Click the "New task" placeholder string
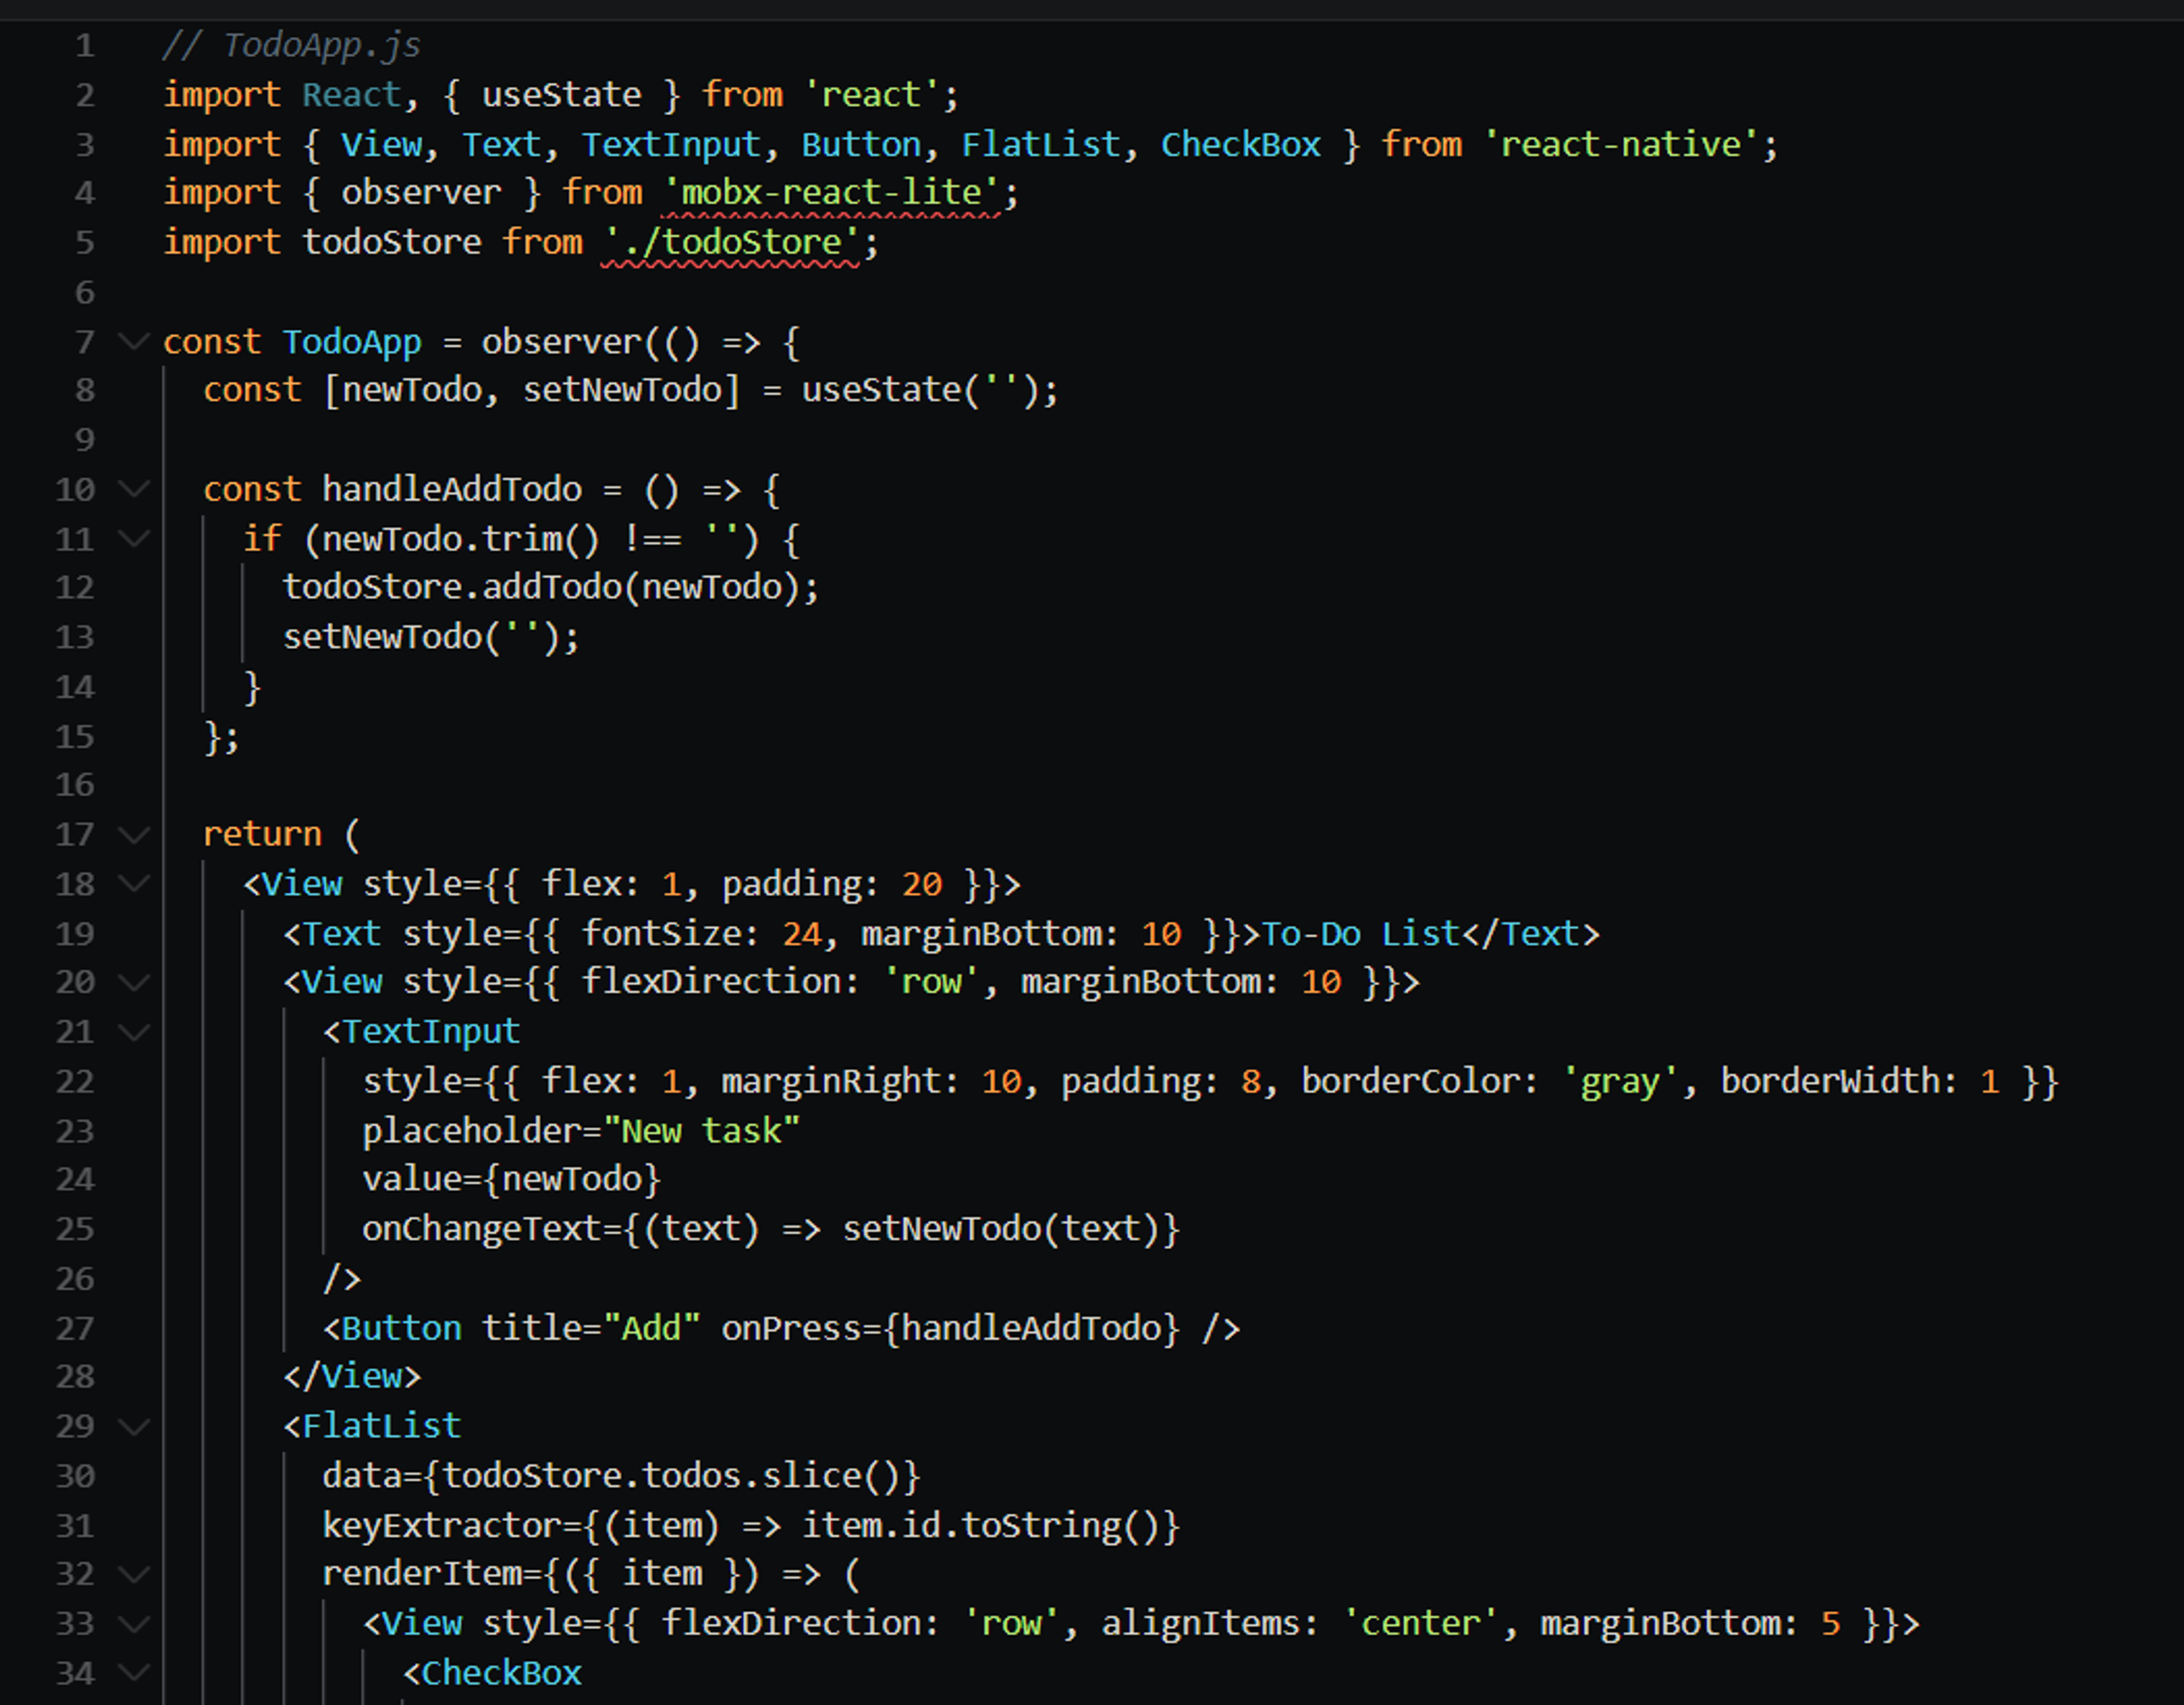2184x1705 pixels. (701, 1131)
